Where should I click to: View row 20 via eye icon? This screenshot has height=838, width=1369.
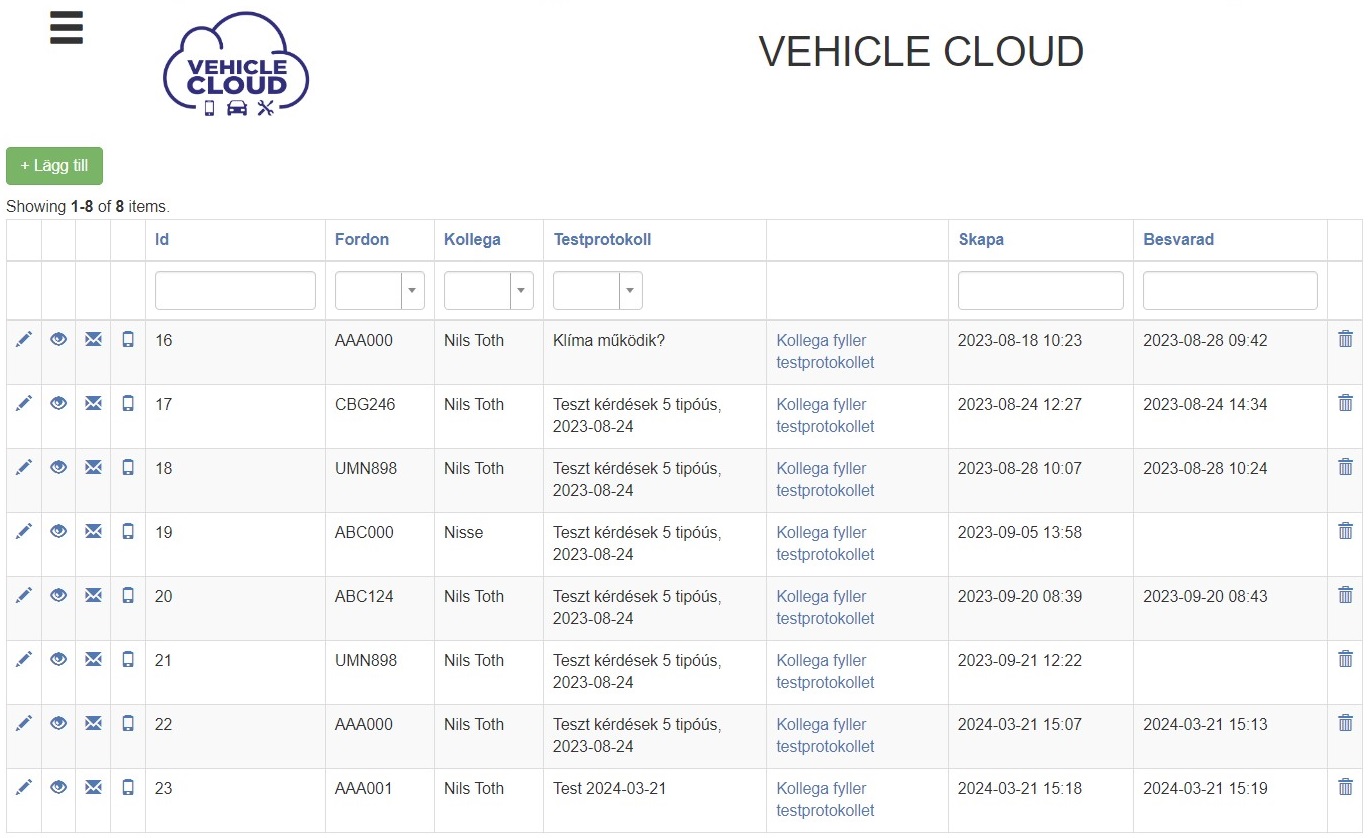[59, 596]
